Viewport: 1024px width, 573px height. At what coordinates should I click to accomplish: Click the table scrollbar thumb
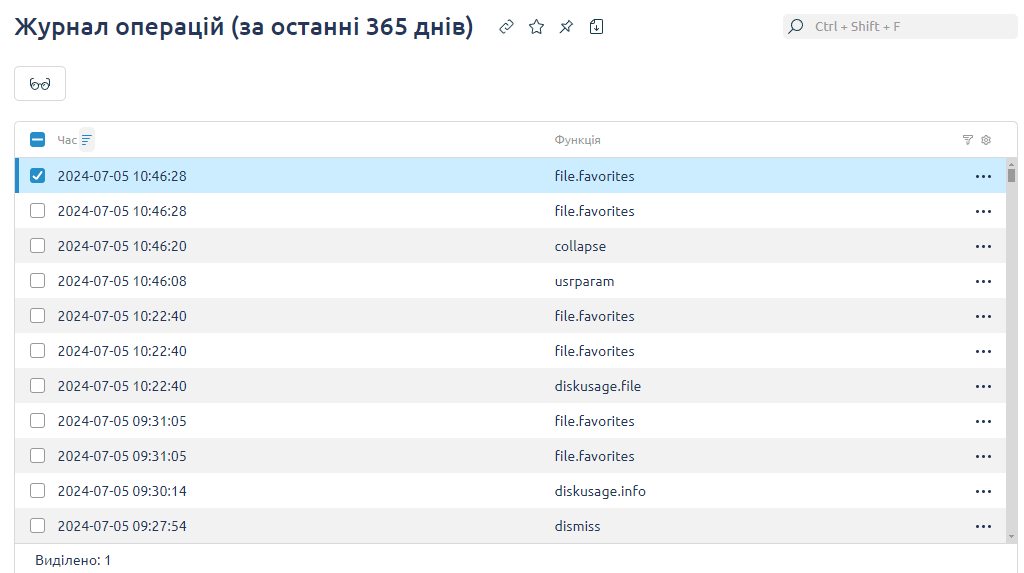[1012, 175]
